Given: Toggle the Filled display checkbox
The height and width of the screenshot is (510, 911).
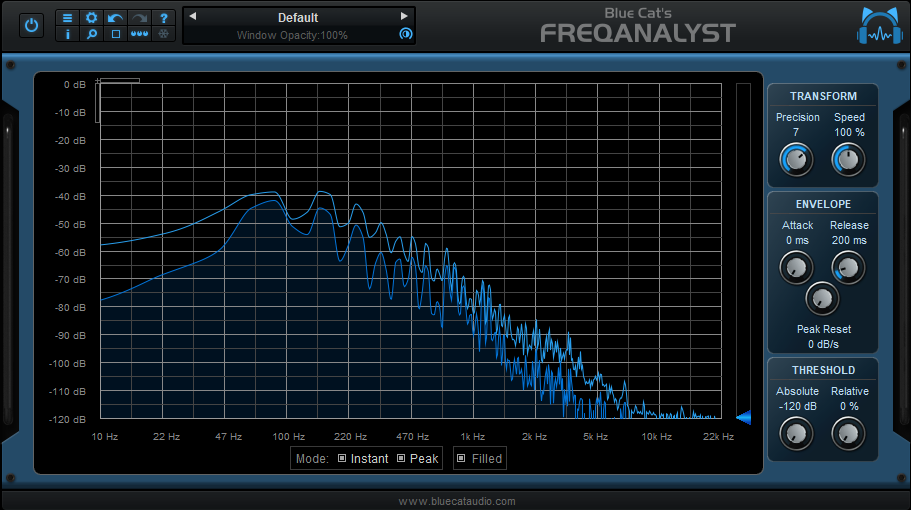Looking at the screenshot, I should coord(461,458).
